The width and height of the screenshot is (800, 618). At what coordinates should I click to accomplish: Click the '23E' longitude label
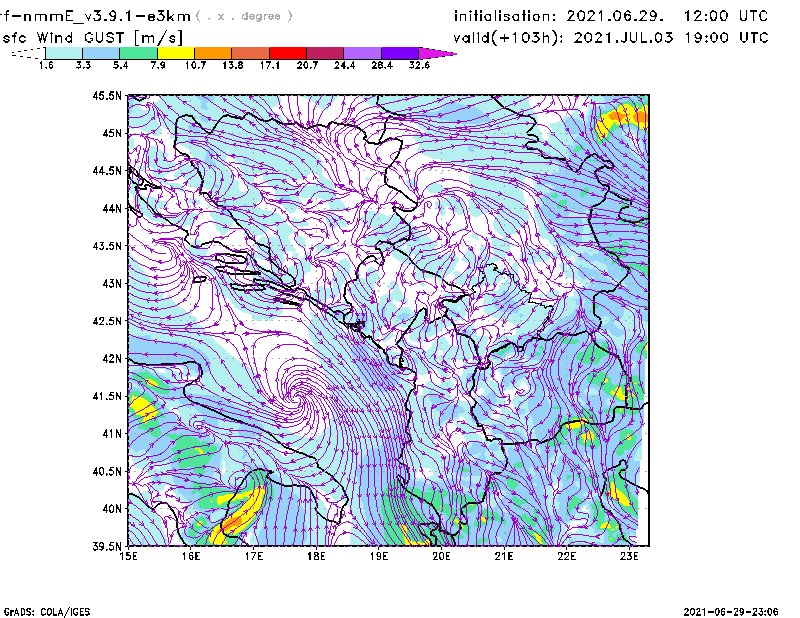pos(629,556)
